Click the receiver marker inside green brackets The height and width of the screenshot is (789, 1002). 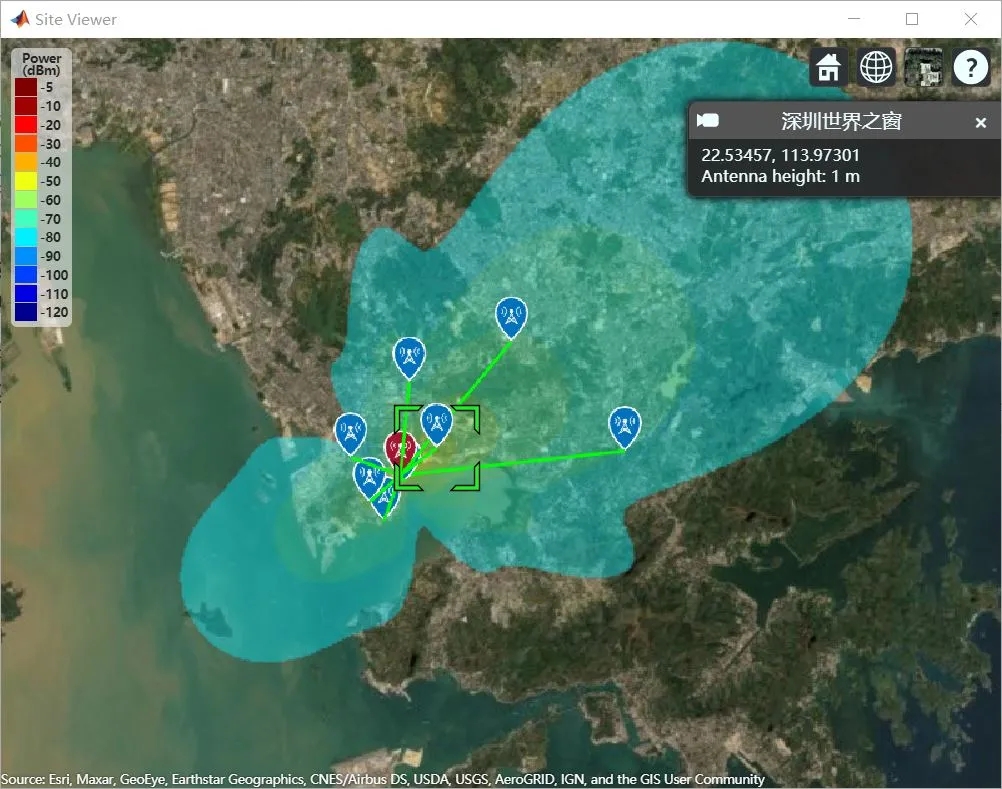tap(437, 424)
